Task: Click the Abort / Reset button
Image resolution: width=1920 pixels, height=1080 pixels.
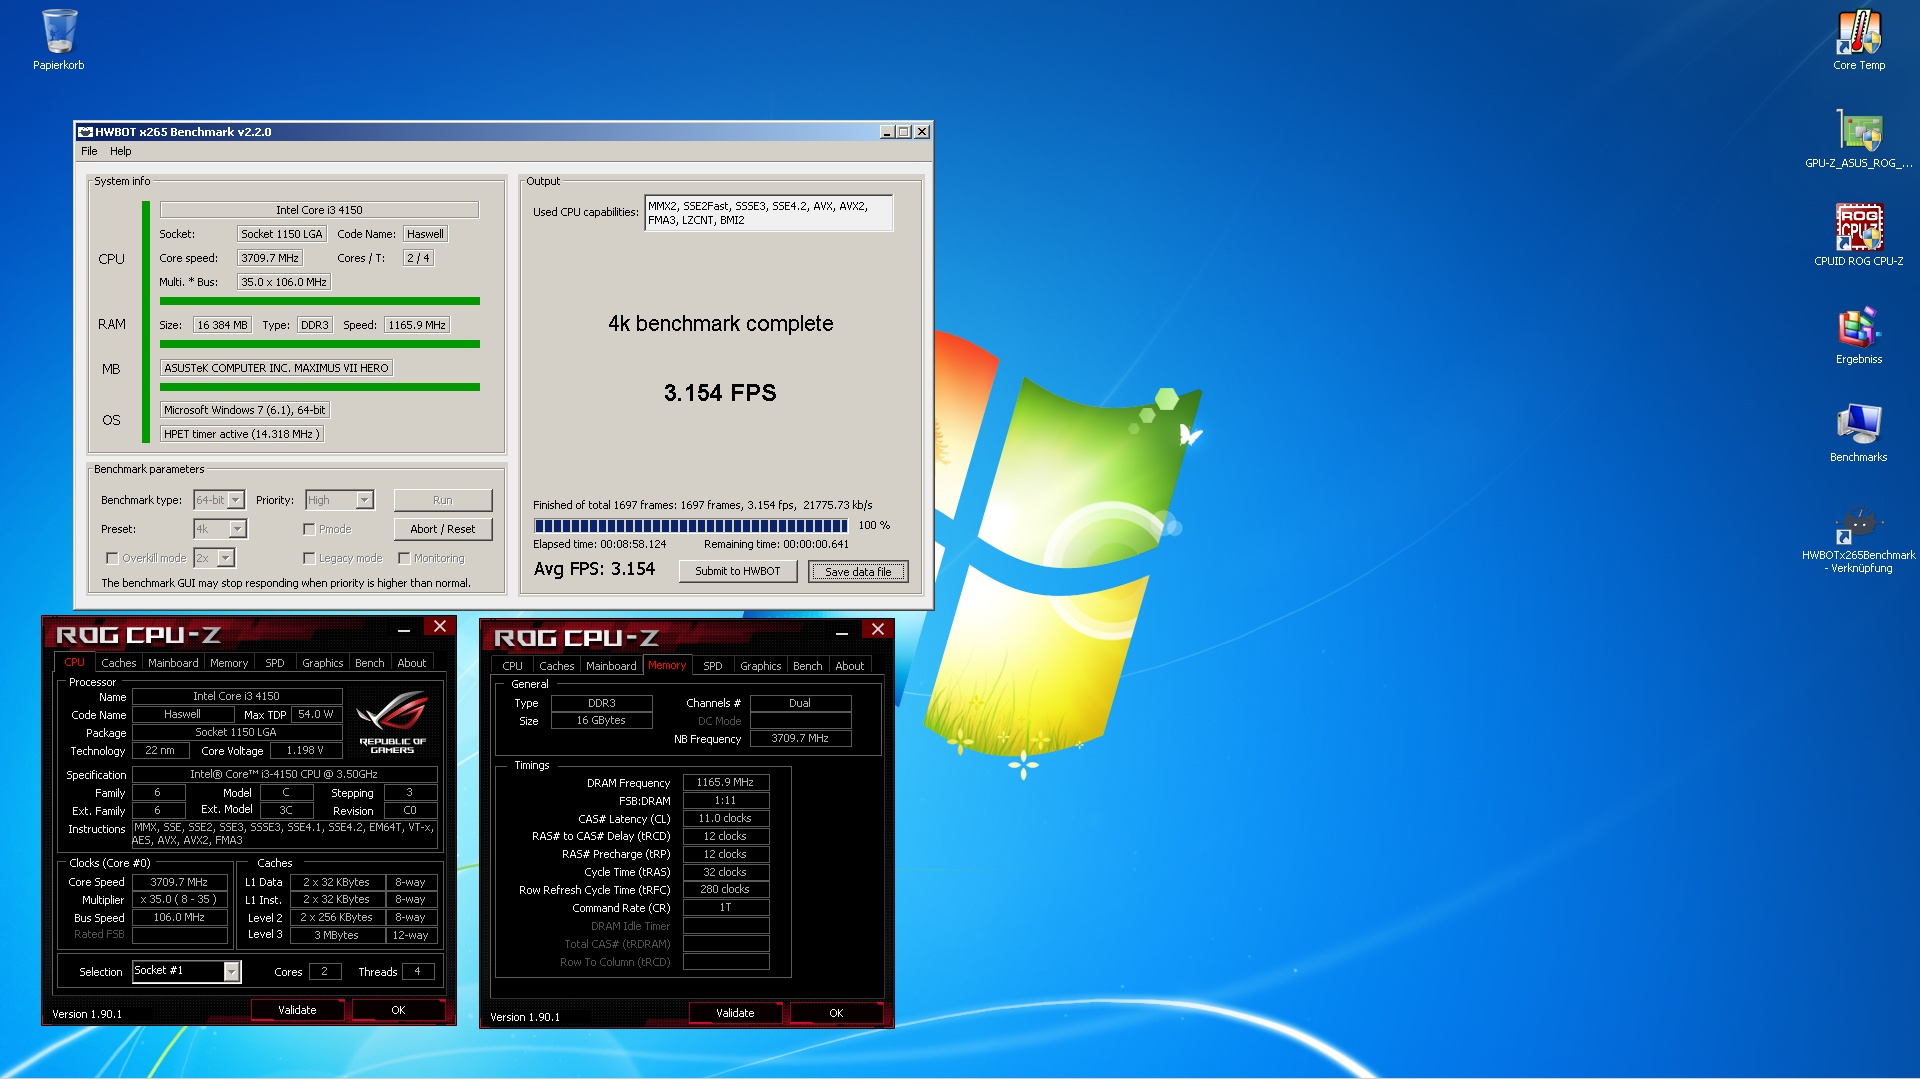Action: (443, 529)
